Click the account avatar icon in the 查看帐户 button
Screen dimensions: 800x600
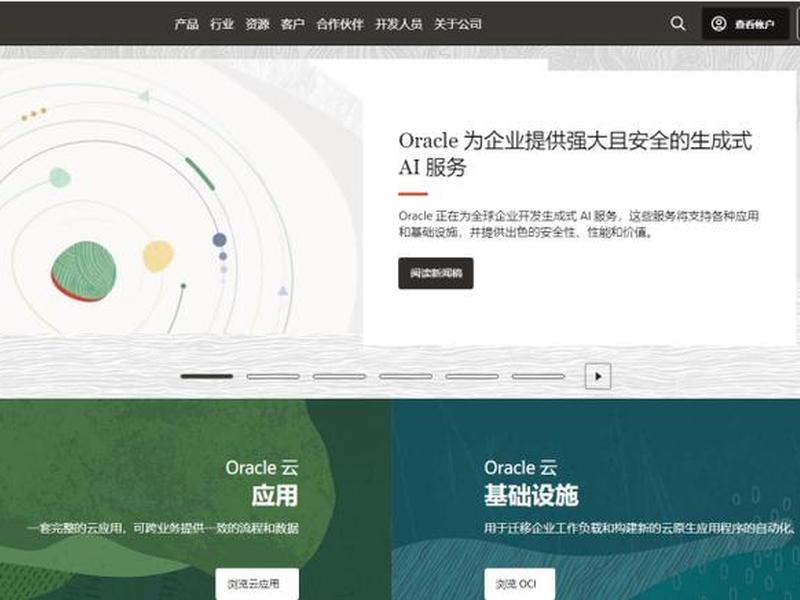(719, 24)
